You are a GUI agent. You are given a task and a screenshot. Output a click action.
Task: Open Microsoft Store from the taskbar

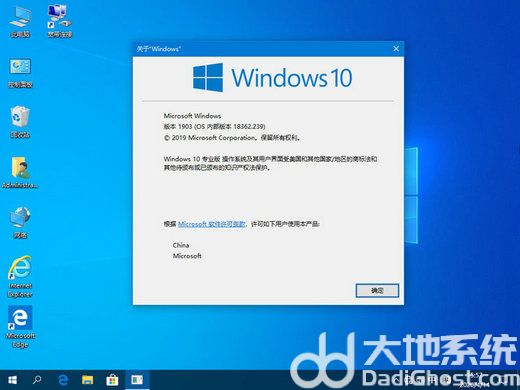112,380
